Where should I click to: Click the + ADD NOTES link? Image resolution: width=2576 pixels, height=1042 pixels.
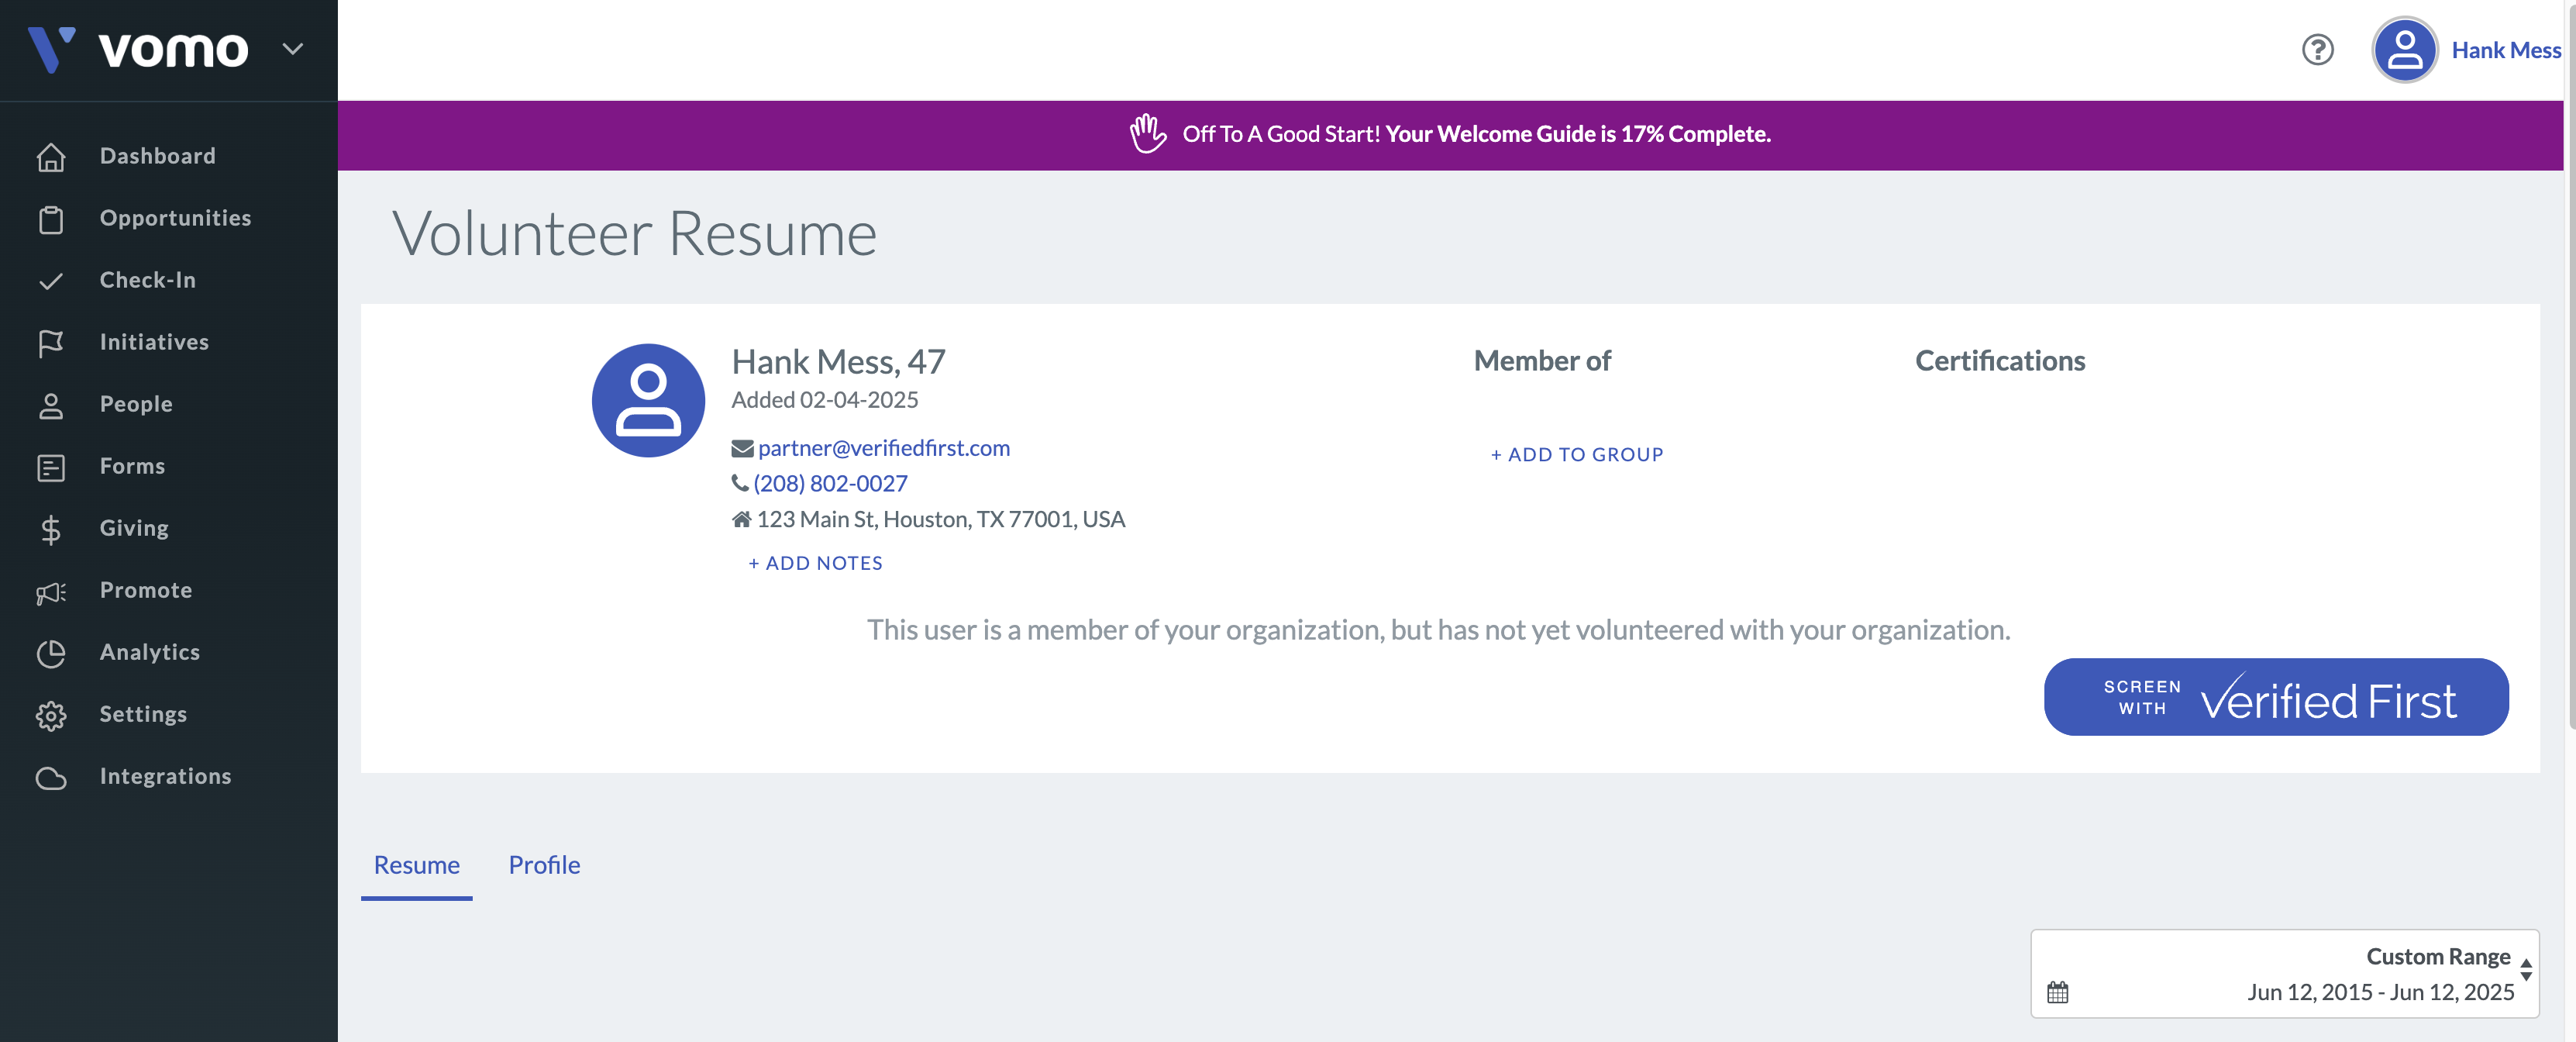[x=815, y=563]
